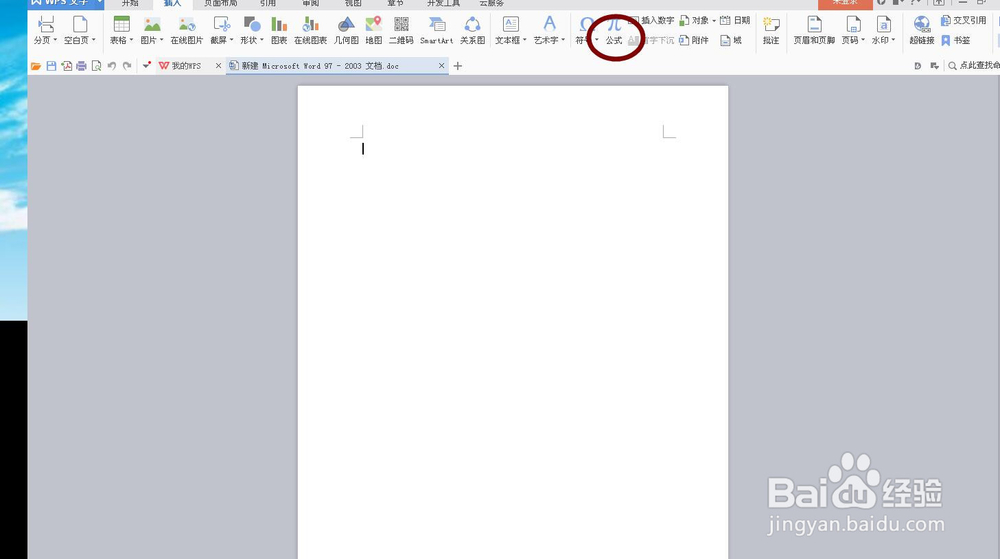Click the 点此查找命令 command search box
This screenshot has height=559, width=1000.
point(974,66)
